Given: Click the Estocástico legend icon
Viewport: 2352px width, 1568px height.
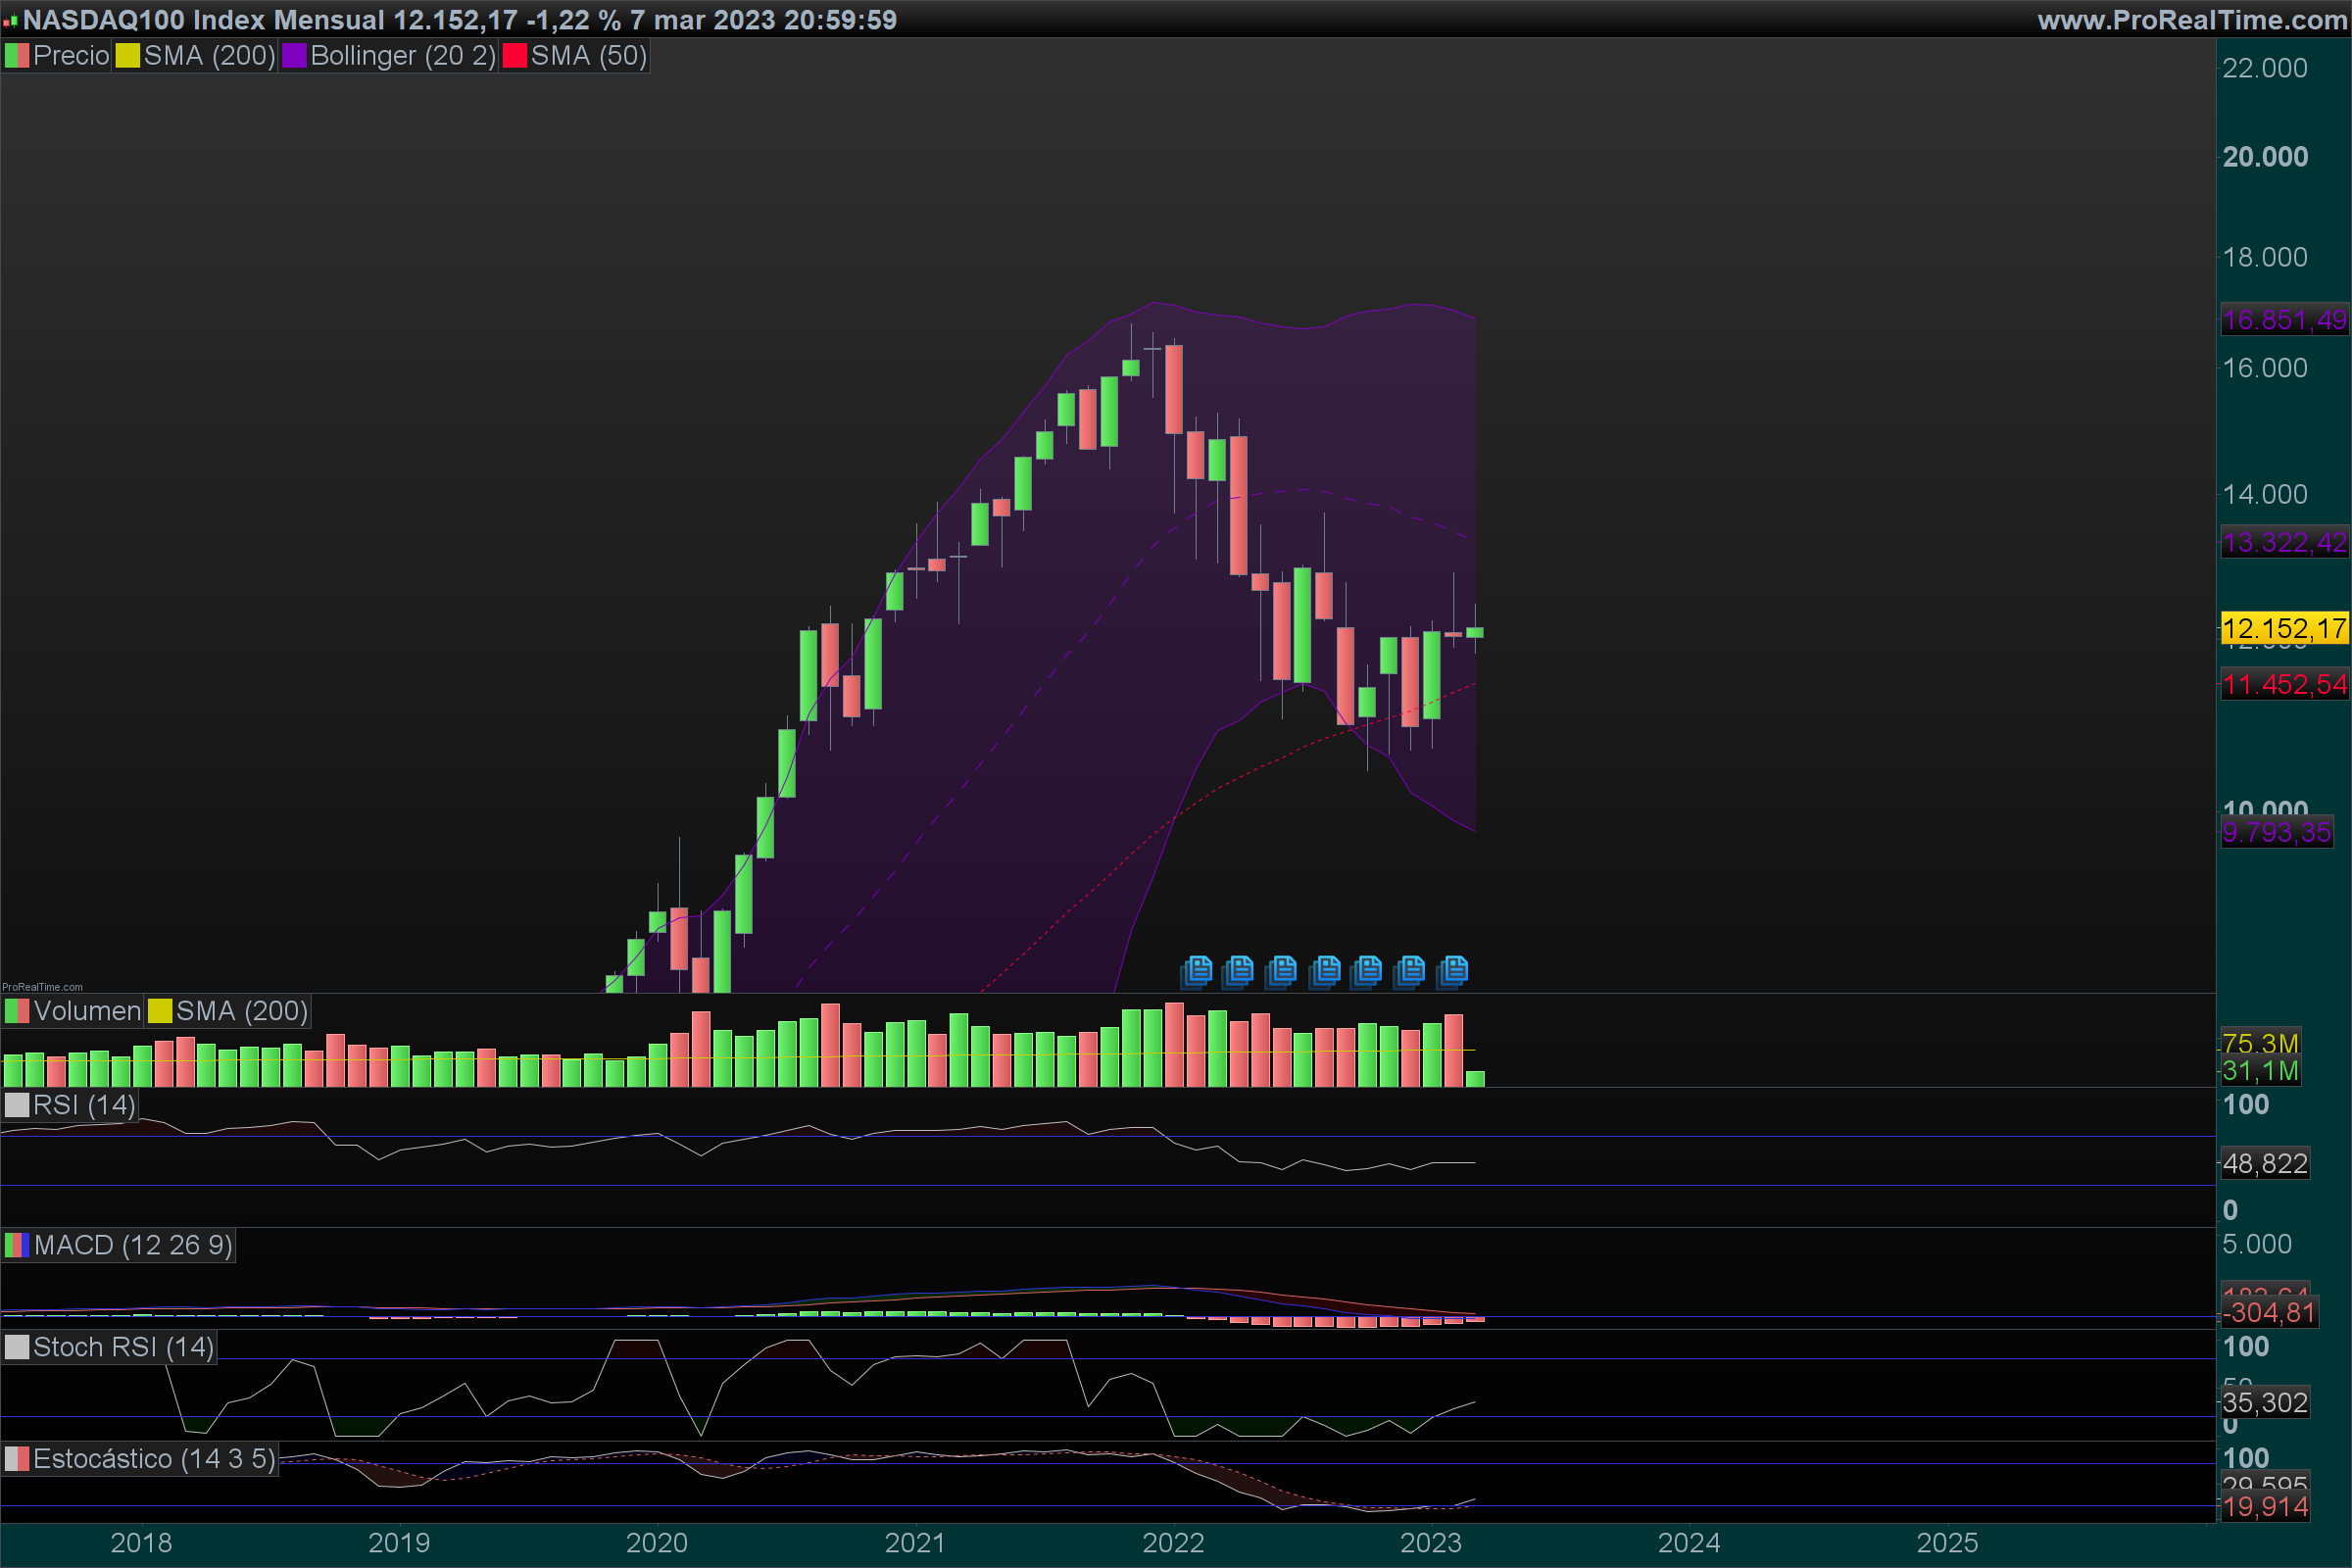Looking at the screenshot, I should click(x=17, y=1459).
